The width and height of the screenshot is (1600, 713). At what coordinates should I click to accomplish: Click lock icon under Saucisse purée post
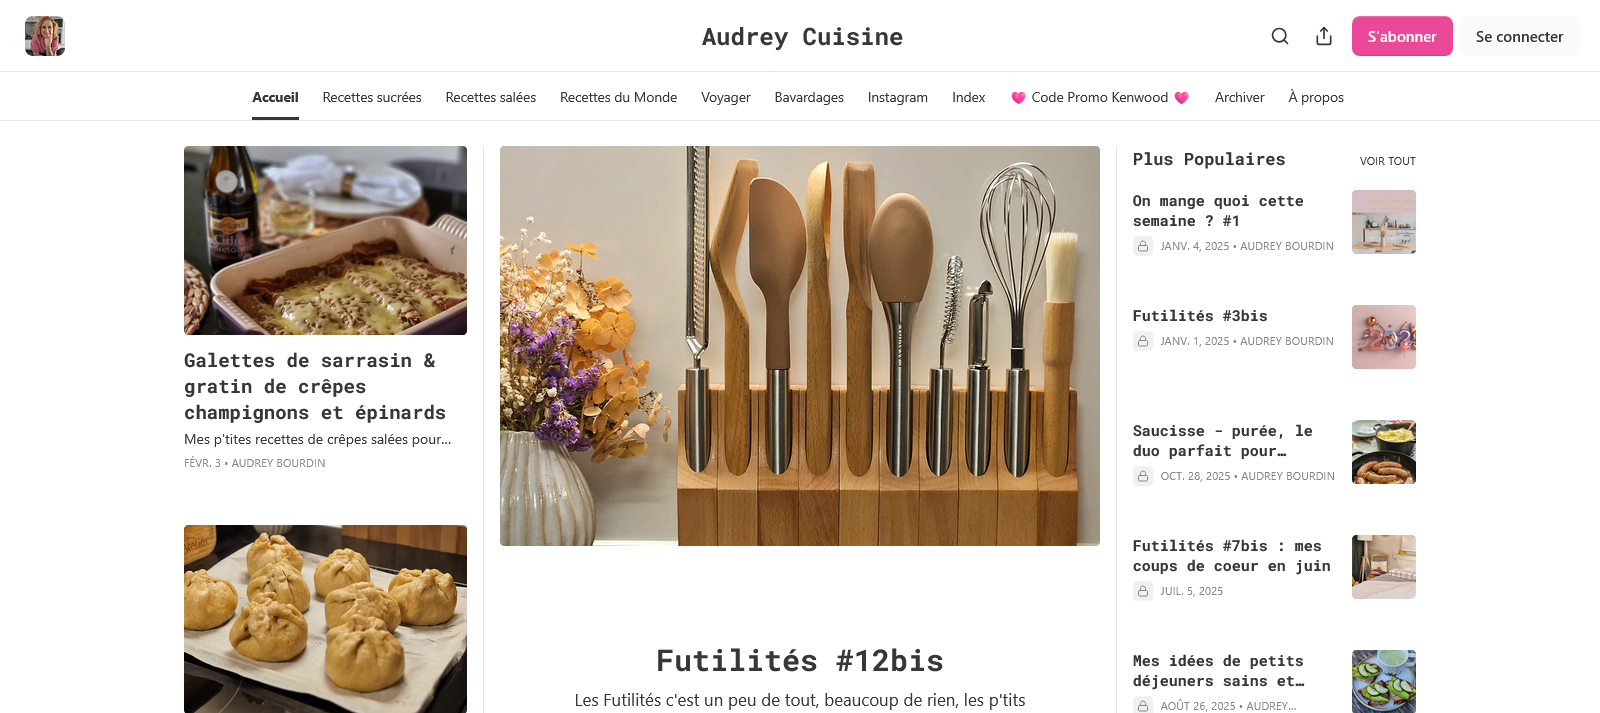point(1143,476)
